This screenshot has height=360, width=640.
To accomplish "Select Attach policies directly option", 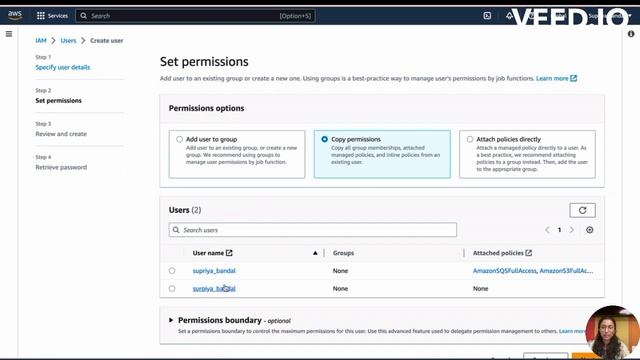I will pos(470,139).
